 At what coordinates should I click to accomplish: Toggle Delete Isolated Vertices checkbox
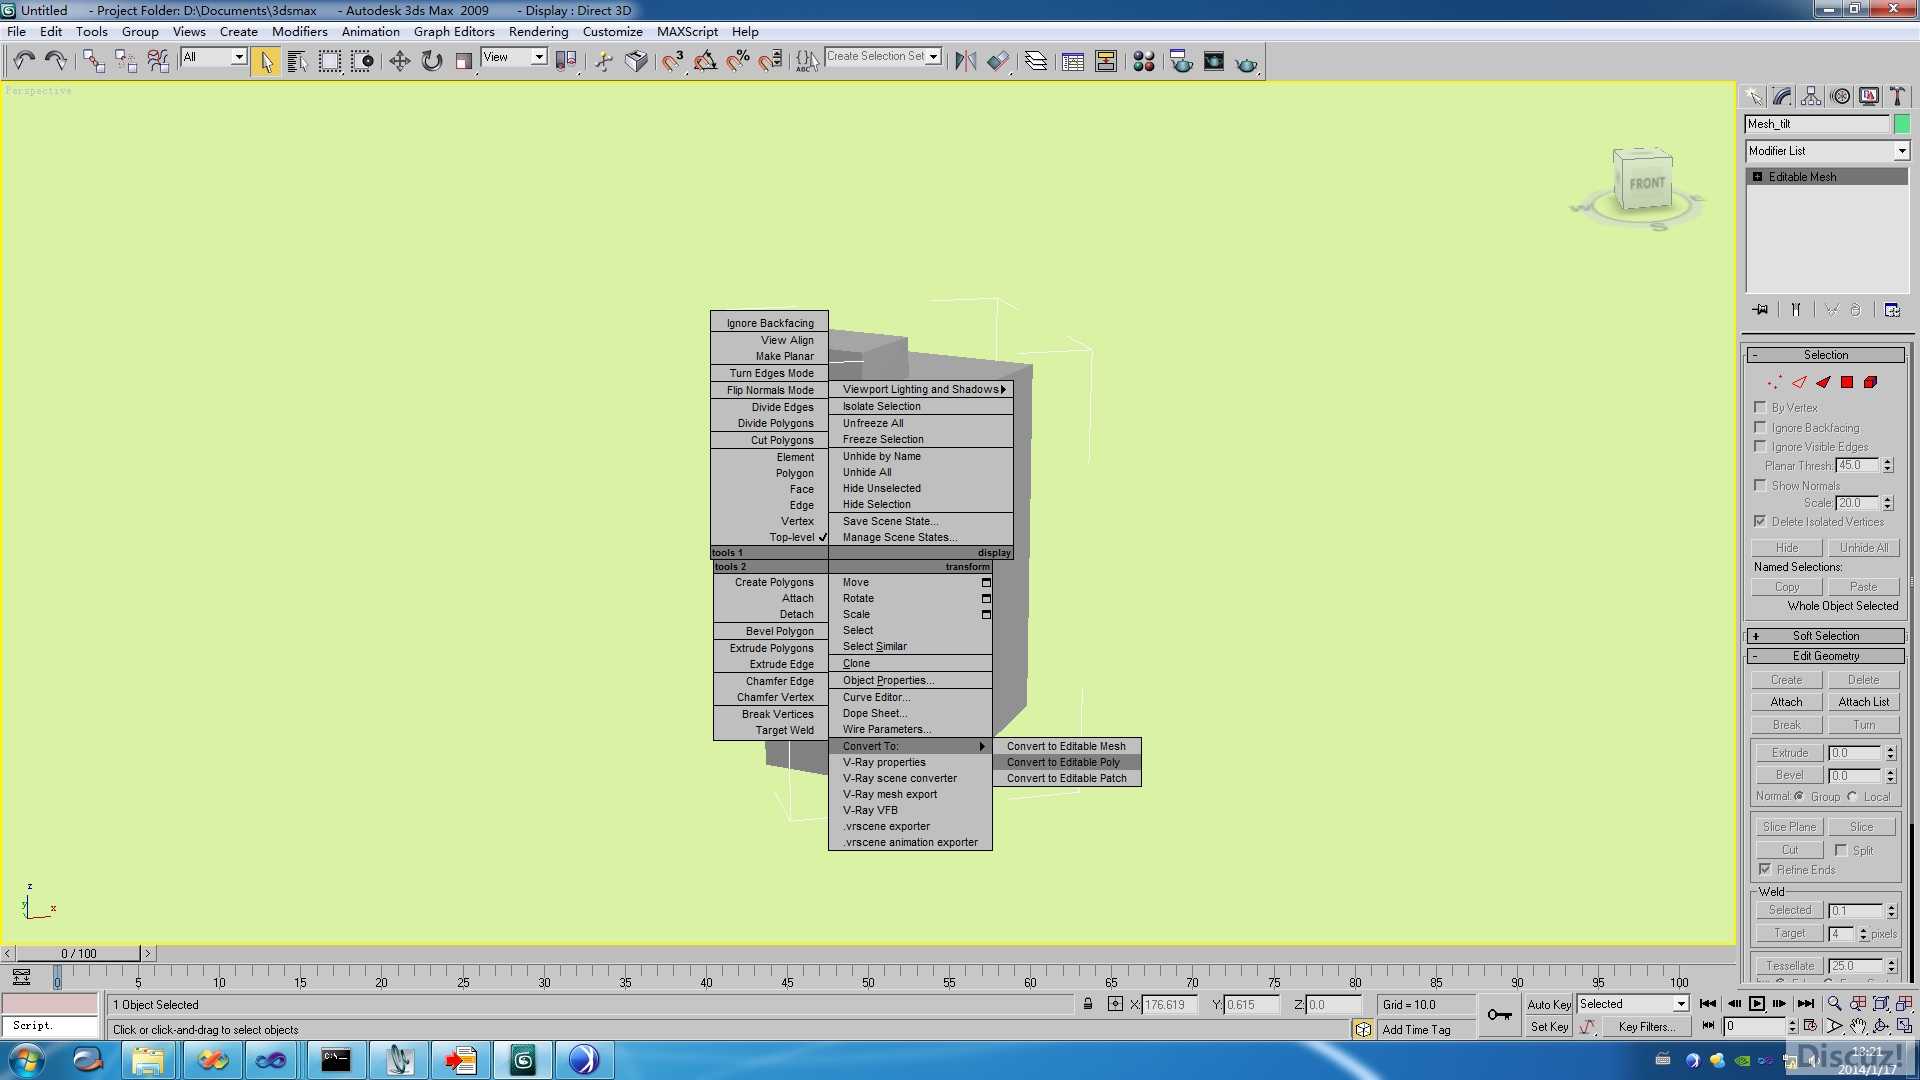click(1760, 521)
